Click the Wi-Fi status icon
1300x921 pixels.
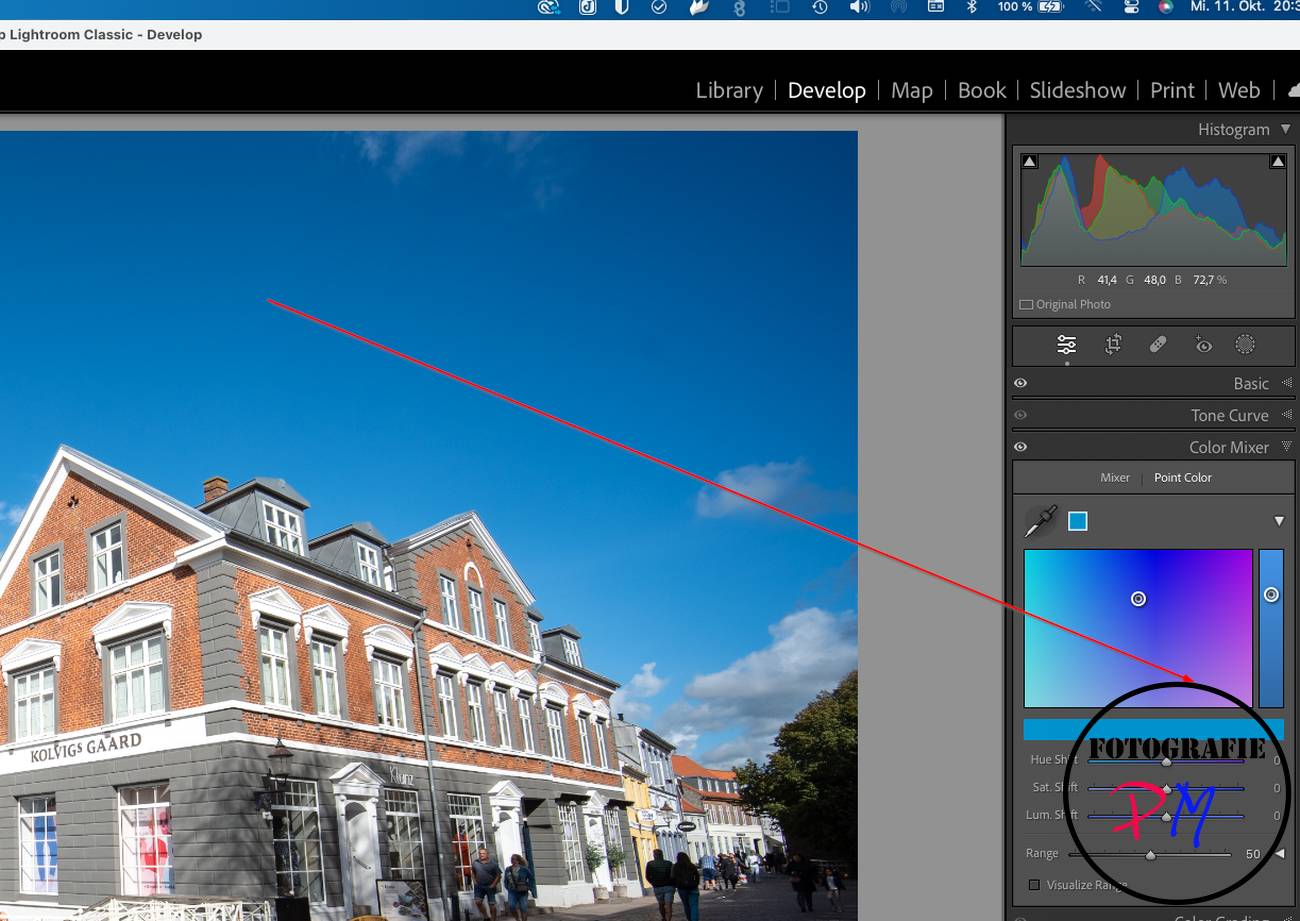[x=1093, y=7]
